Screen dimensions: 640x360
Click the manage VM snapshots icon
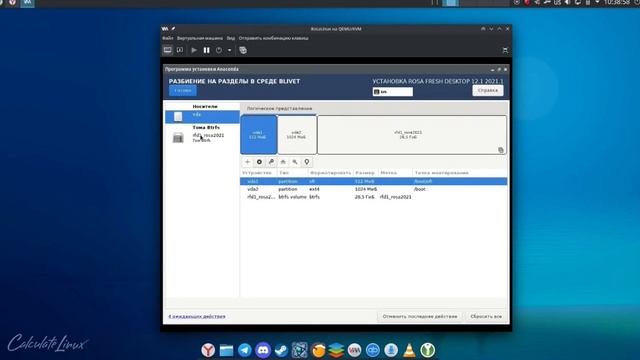click(243, 50)
